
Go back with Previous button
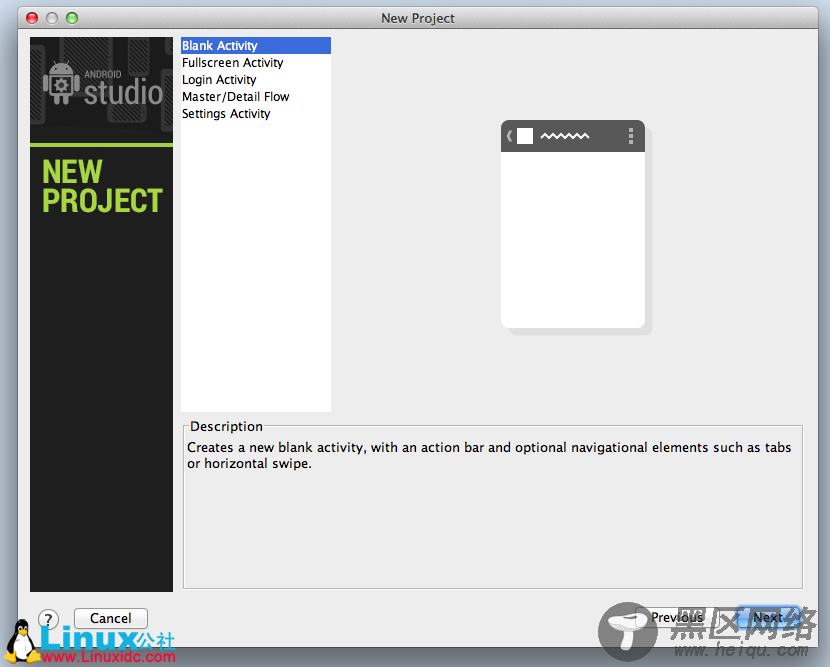[x=677, y=617]
